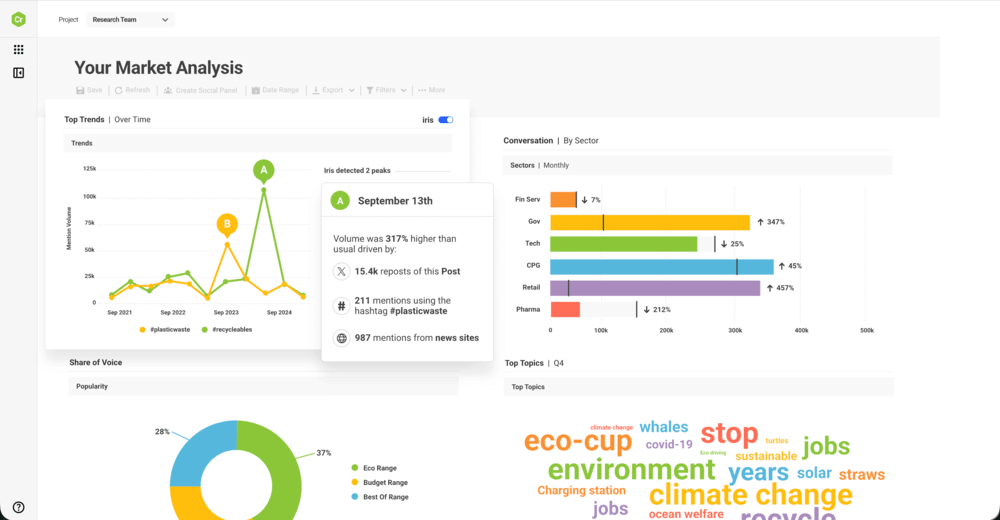Open the Post link in popup
Image resolution: width=1000 pixels, height=520 pixels.
[450, 271]
